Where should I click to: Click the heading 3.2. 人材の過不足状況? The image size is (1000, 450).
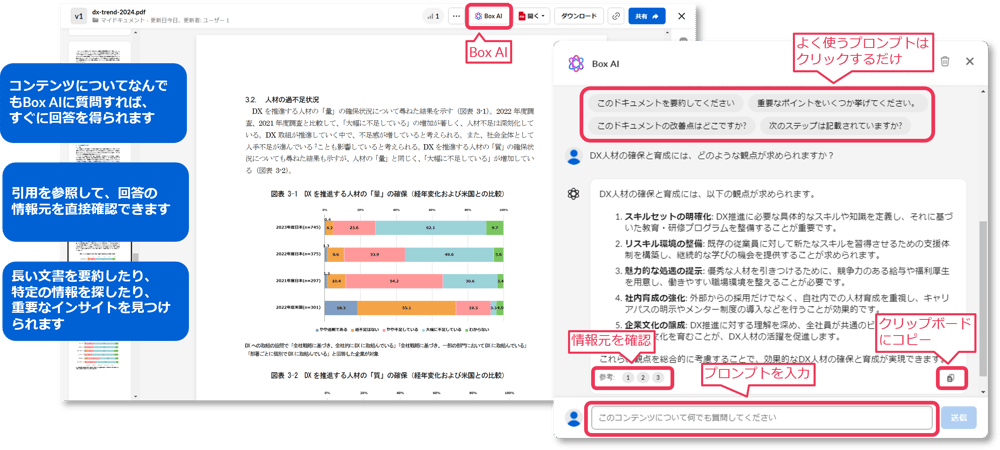(281, 99)
